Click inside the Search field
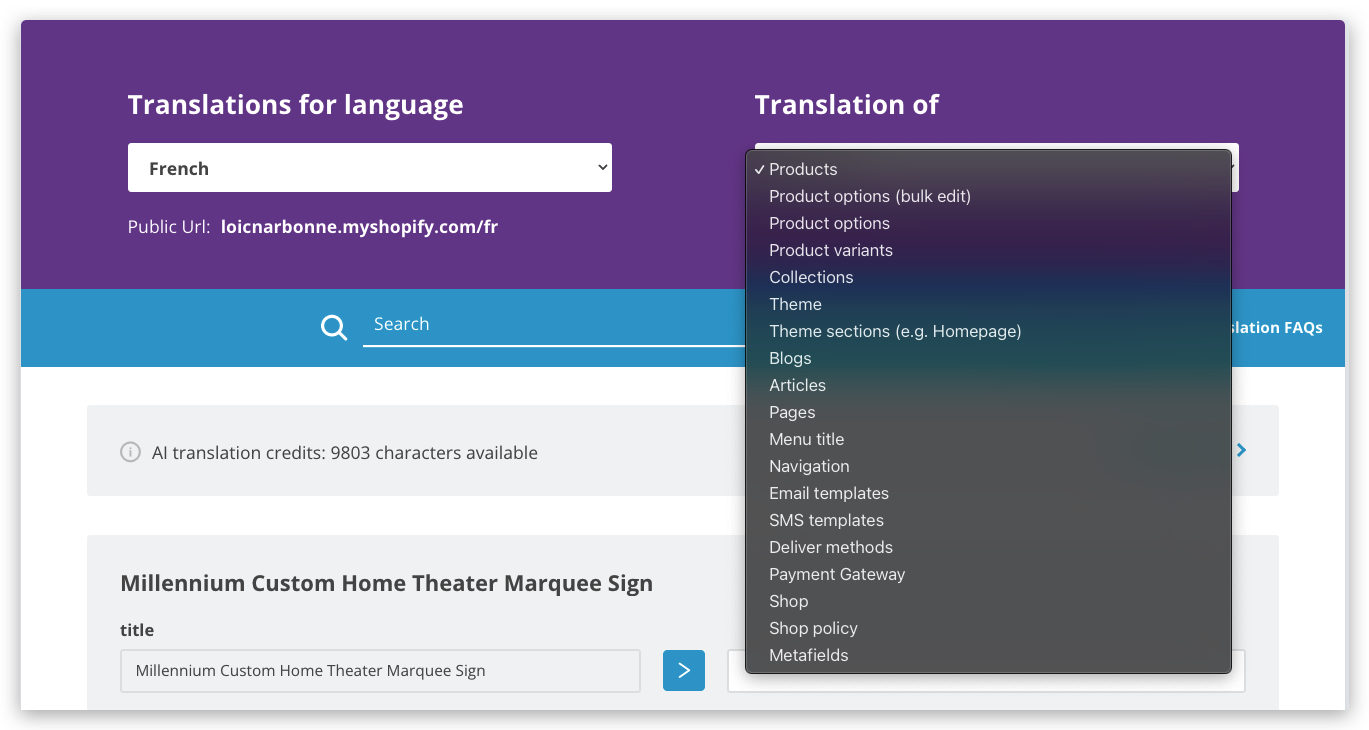The image size is (1369, 730). point(550,323)
